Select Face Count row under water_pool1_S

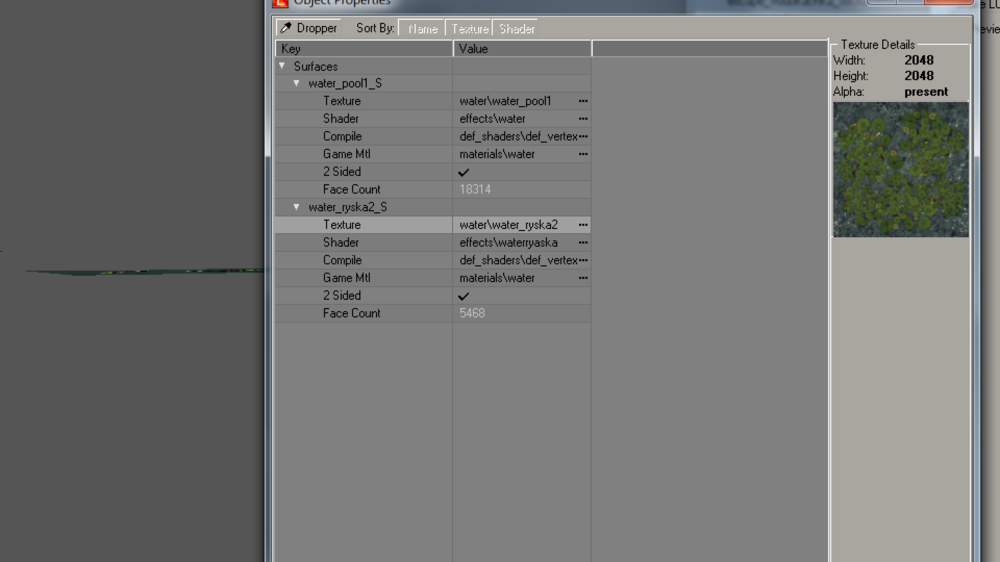(x=433, y=189)
